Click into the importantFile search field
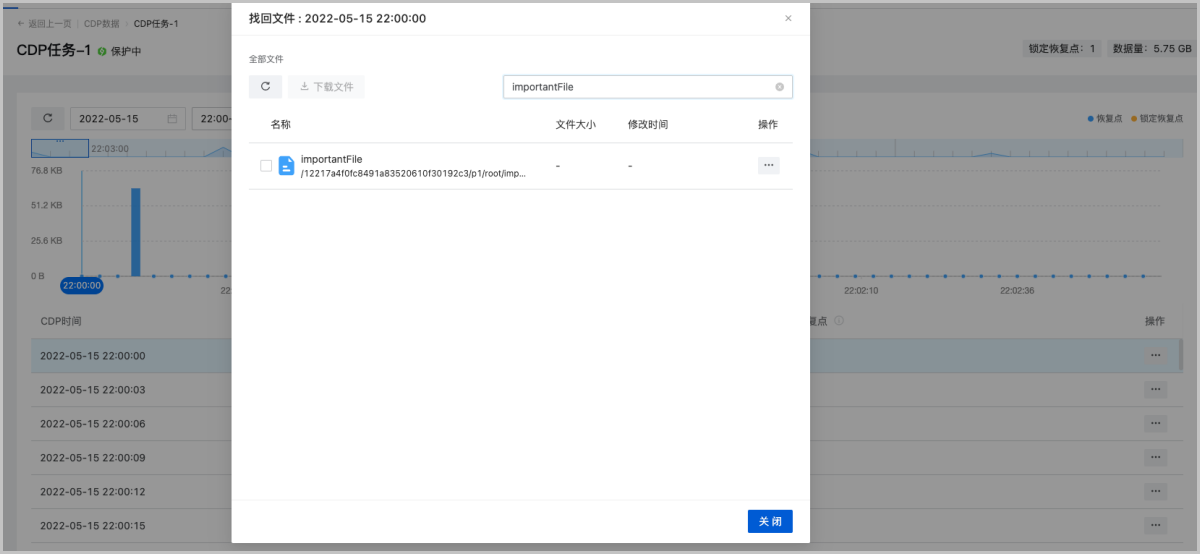 coord(640,87)
